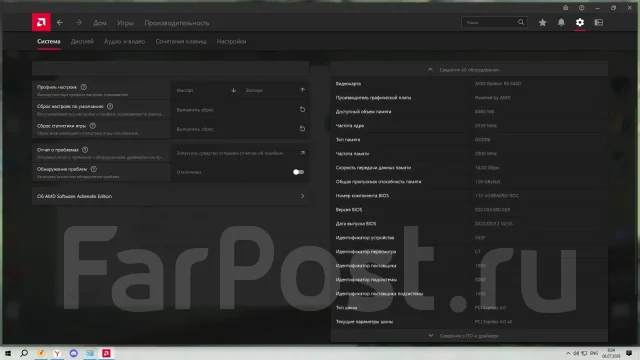The height and width of the screenshot is (360, 640).
Task: Open the Windows action center icon
Action: tap(629, 353)
